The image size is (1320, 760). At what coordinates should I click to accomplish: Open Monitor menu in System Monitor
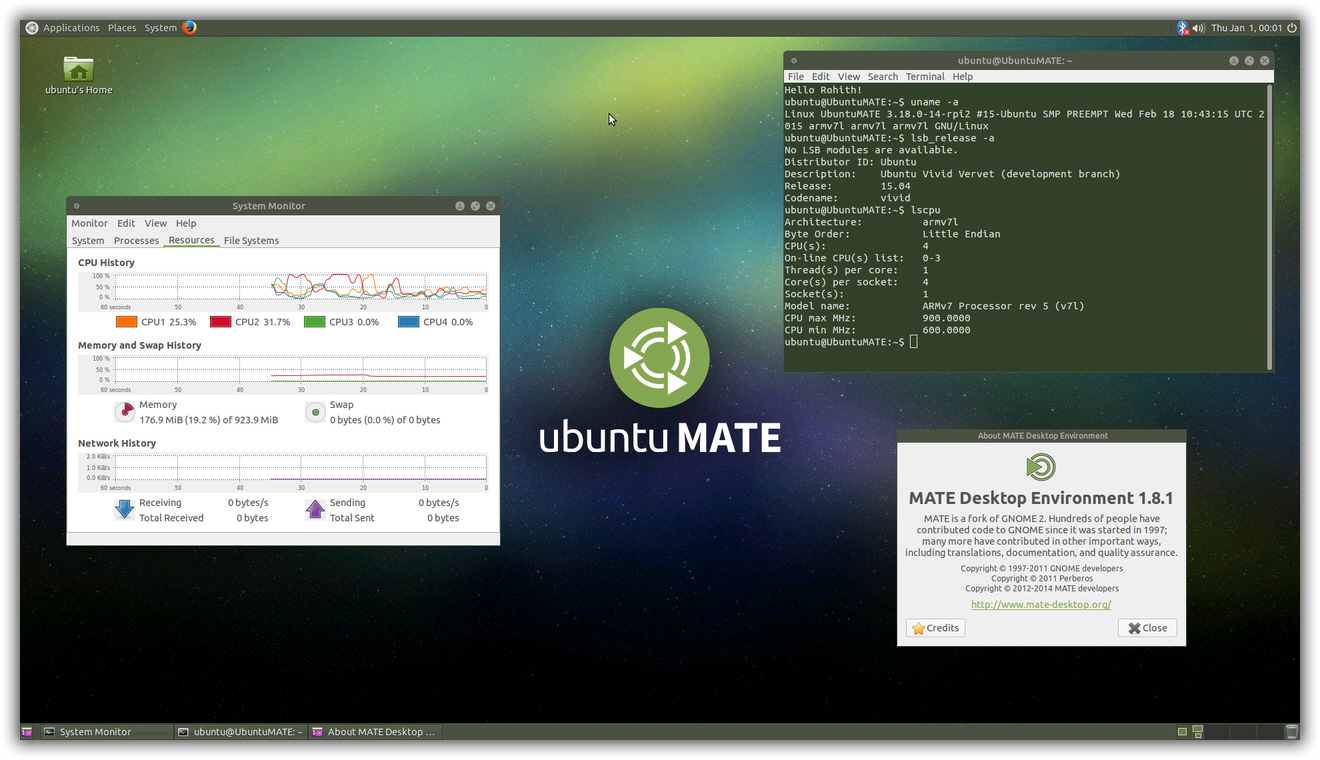[89, 223]
